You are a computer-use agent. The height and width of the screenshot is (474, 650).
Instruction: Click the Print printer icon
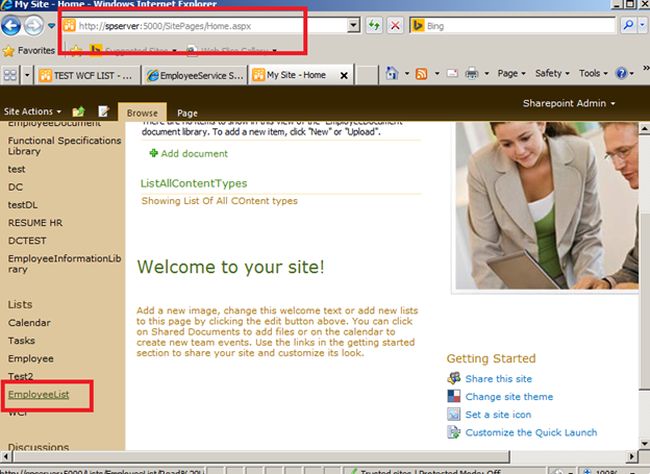[x=471, y=73]
